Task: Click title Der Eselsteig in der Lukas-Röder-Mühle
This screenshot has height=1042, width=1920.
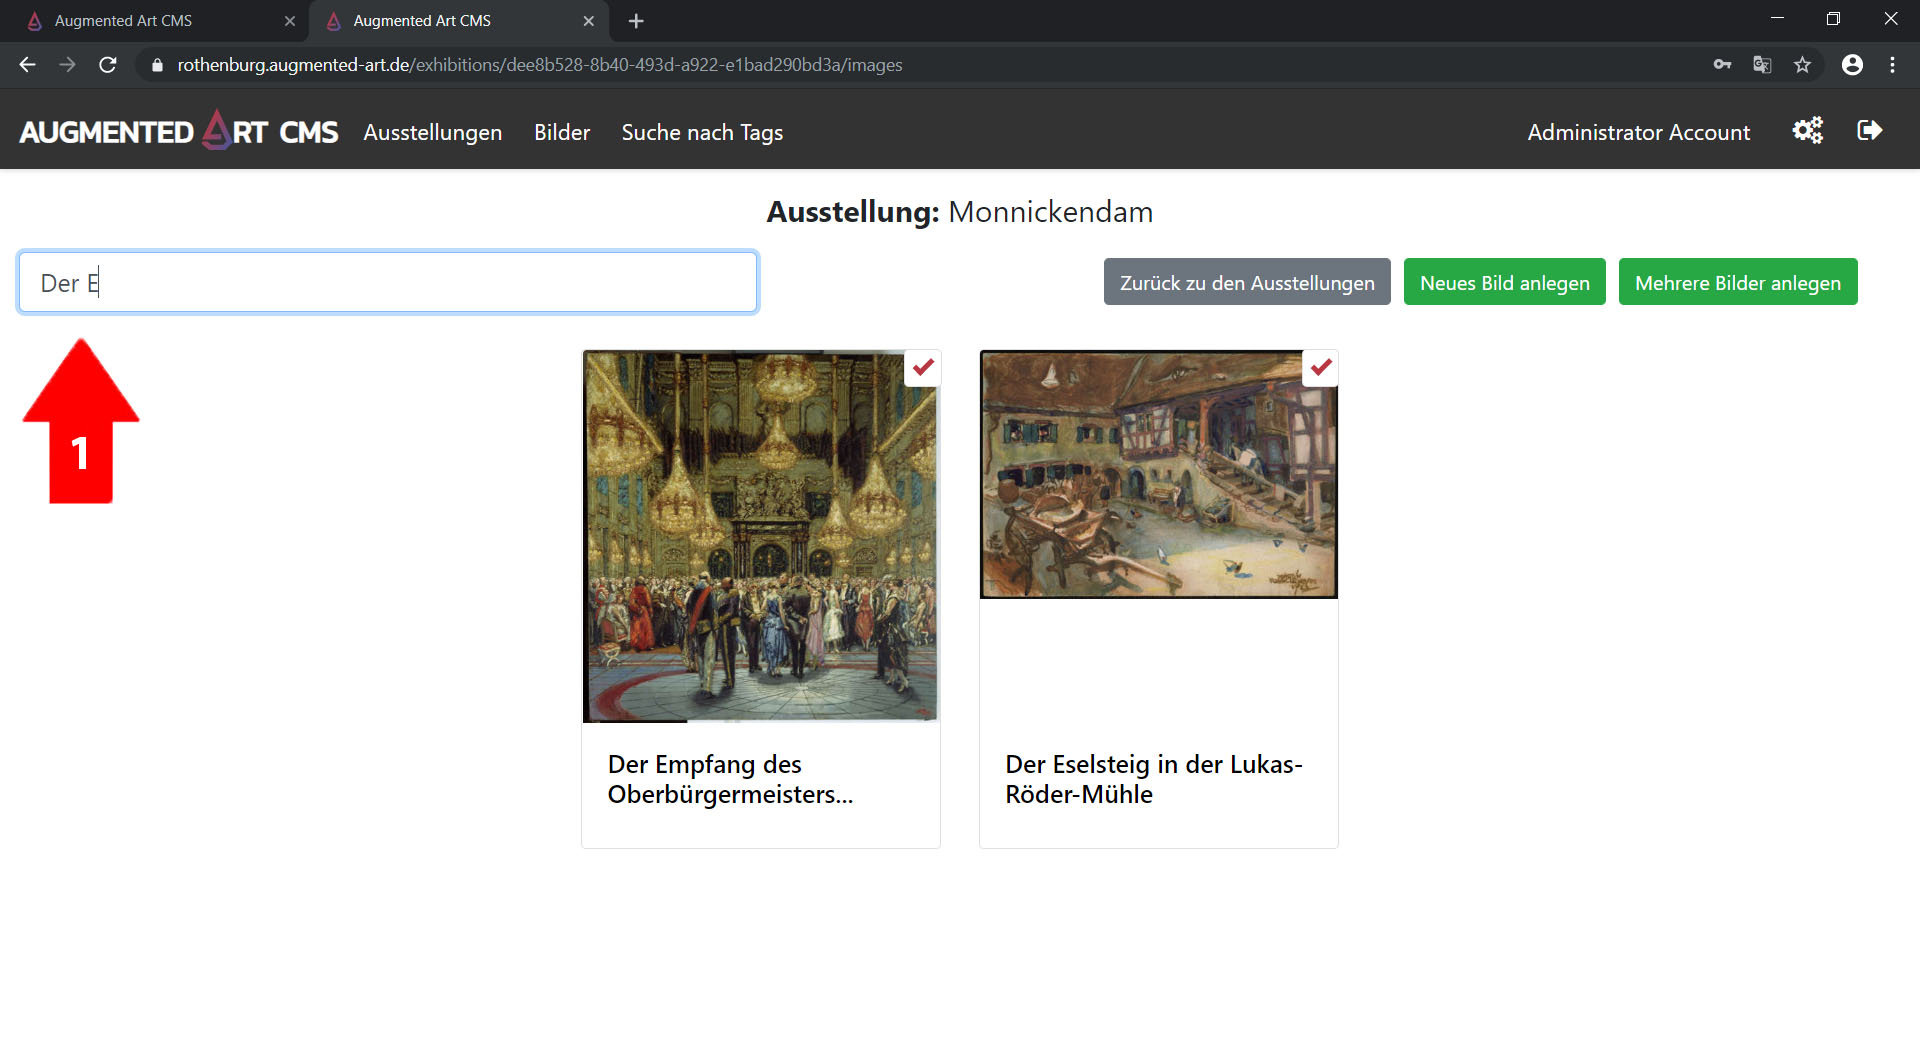Action: point(1153,779)
